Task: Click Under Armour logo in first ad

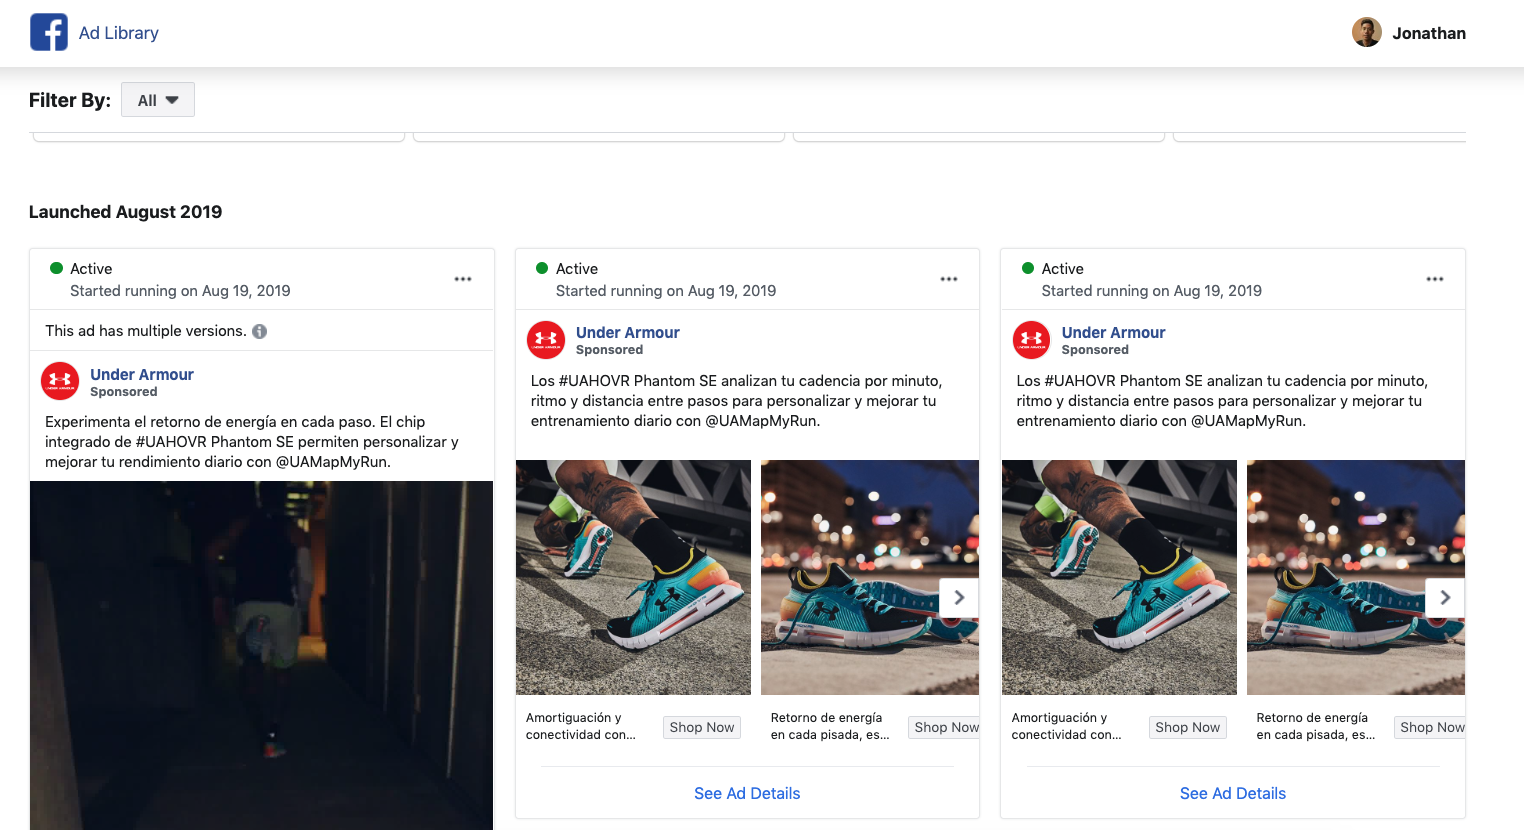Action: click(60, 381)
